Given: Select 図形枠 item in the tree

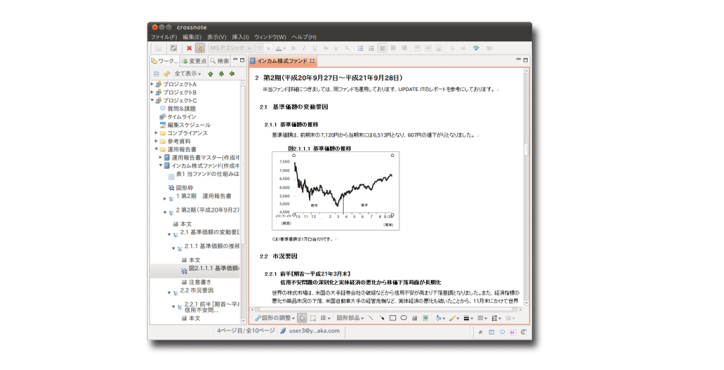Looking at the screenshot, I should [184, 188].
